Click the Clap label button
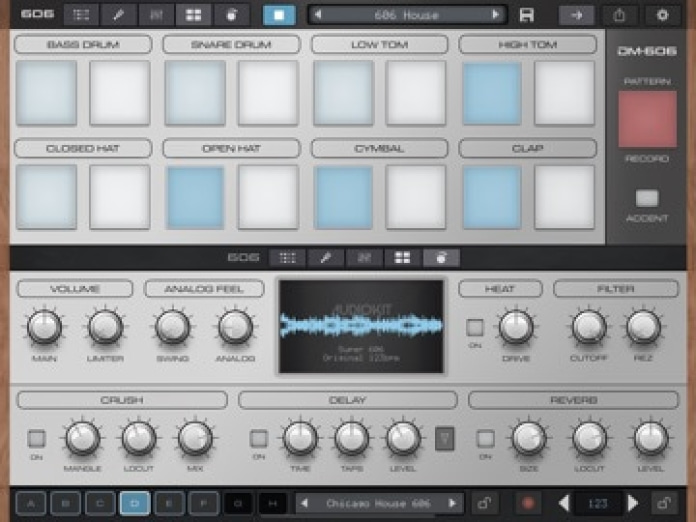696x522 pixels. point(527,148)
